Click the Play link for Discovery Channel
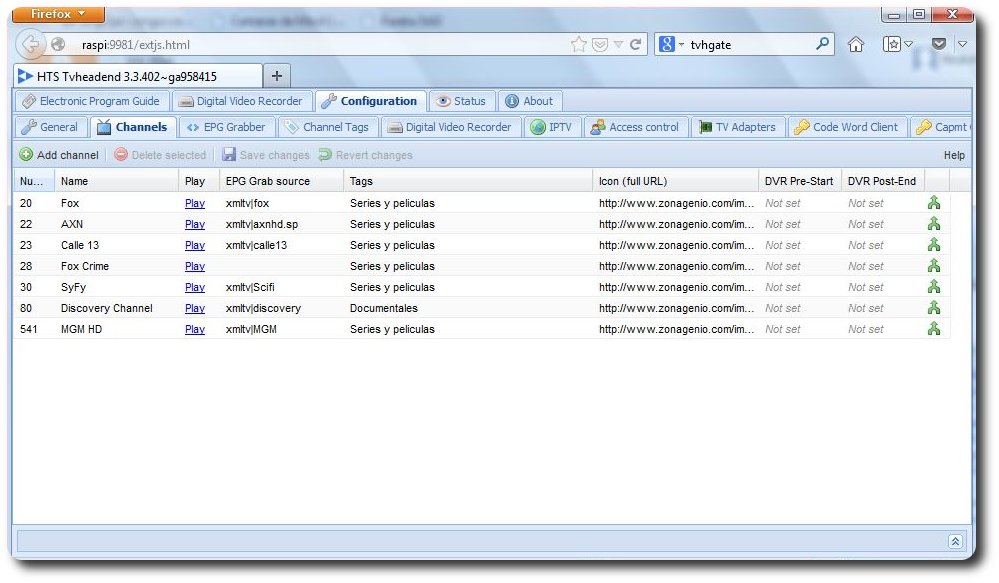This screenshot has width=999, height=583. coord(195,308)
